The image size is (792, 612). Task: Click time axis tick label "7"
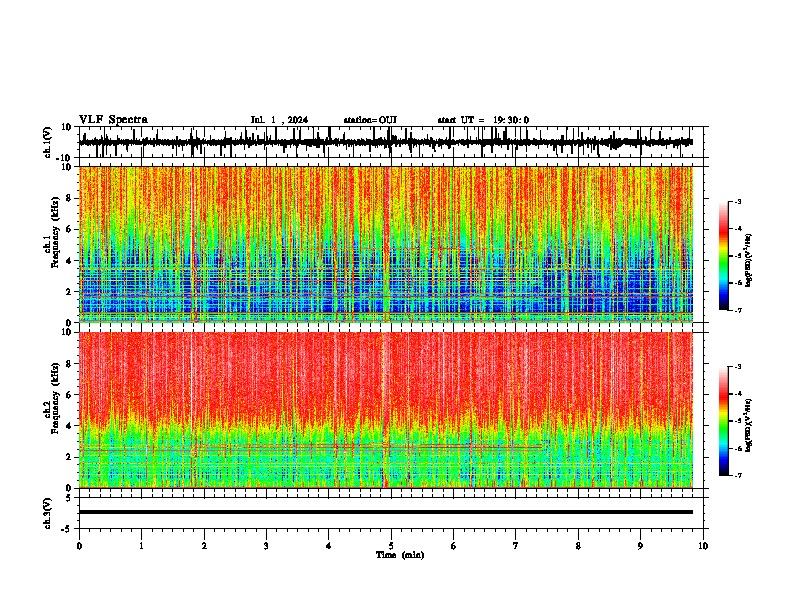click(x=516, y=546)
